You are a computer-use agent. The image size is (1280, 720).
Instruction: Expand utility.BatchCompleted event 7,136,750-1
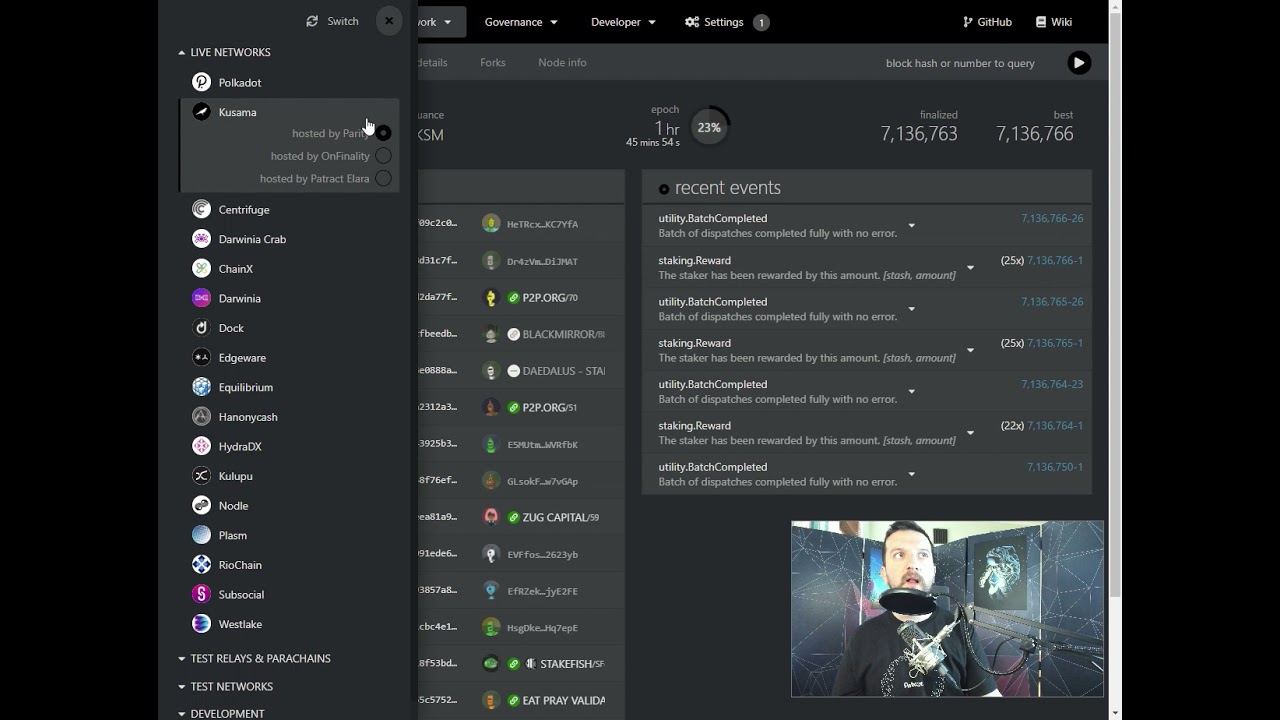click(x=911, y=474)
